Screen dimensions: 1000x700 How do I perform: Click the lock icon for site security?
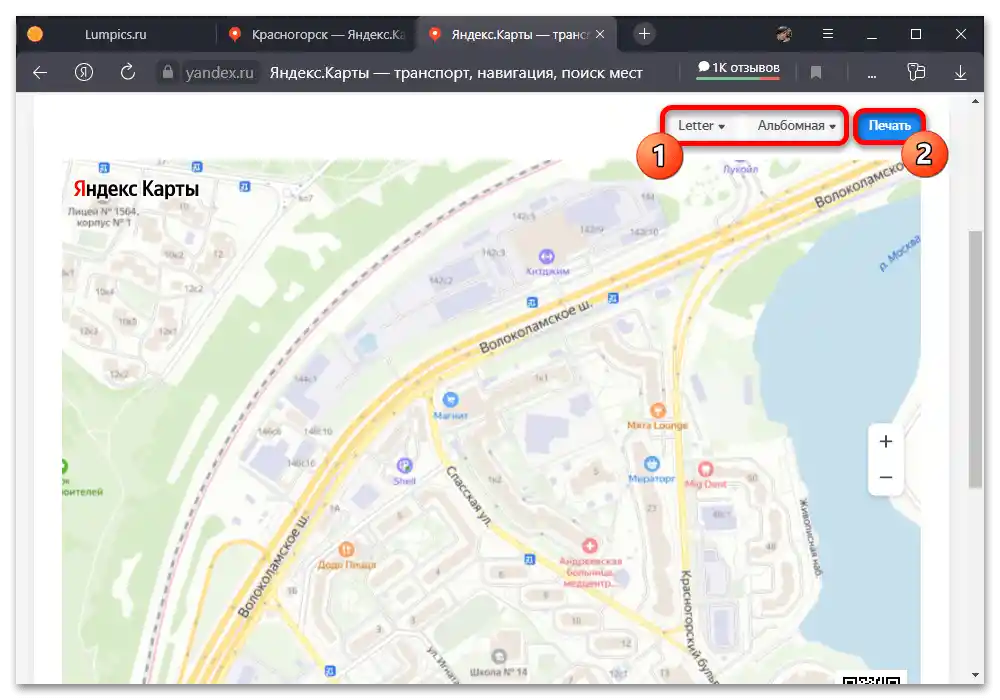coord(168,72)
